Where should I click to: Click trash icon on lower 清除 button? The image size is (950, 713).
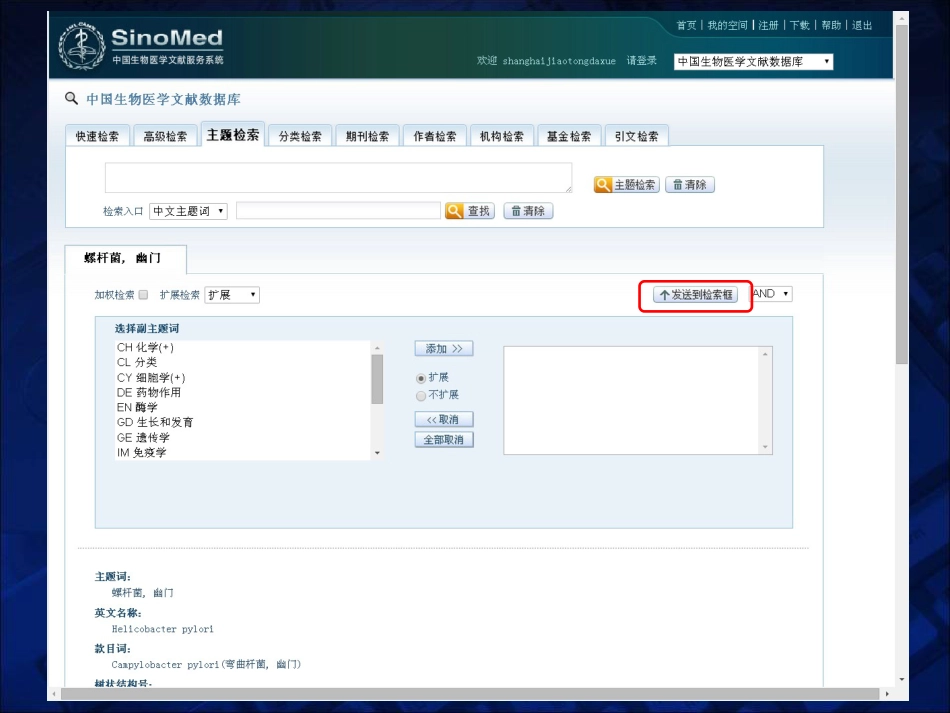click(516, 211)
